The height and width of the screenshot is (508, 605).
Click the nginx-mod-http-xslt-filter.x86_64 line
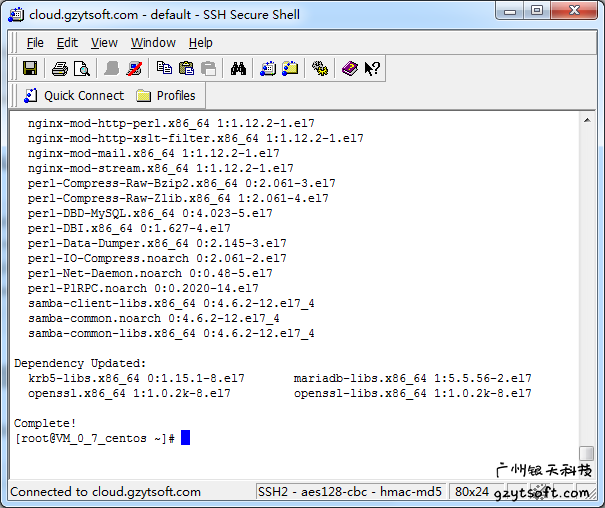[195, 138]
